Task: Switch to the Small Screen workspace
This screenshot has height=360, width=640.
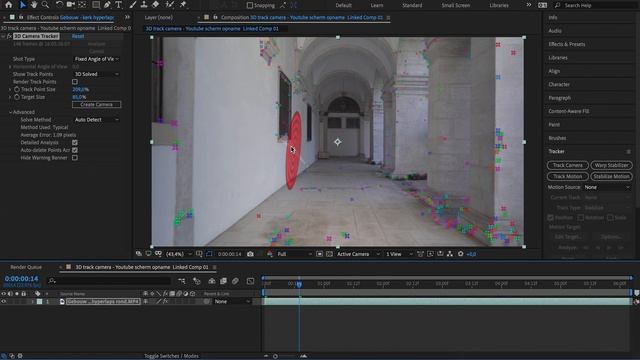Action: pos(456,5)
